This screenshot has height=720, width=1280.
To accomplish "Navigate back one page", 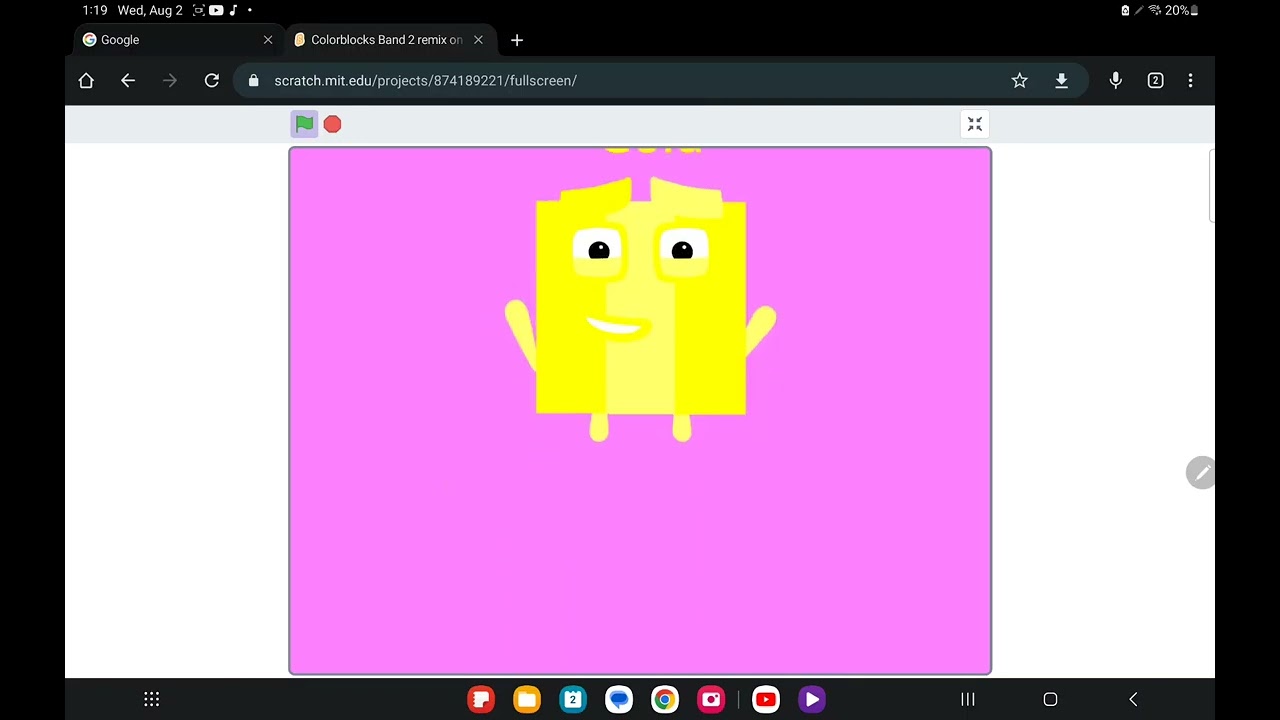I will pyautogui.click(x=128, y=80).
